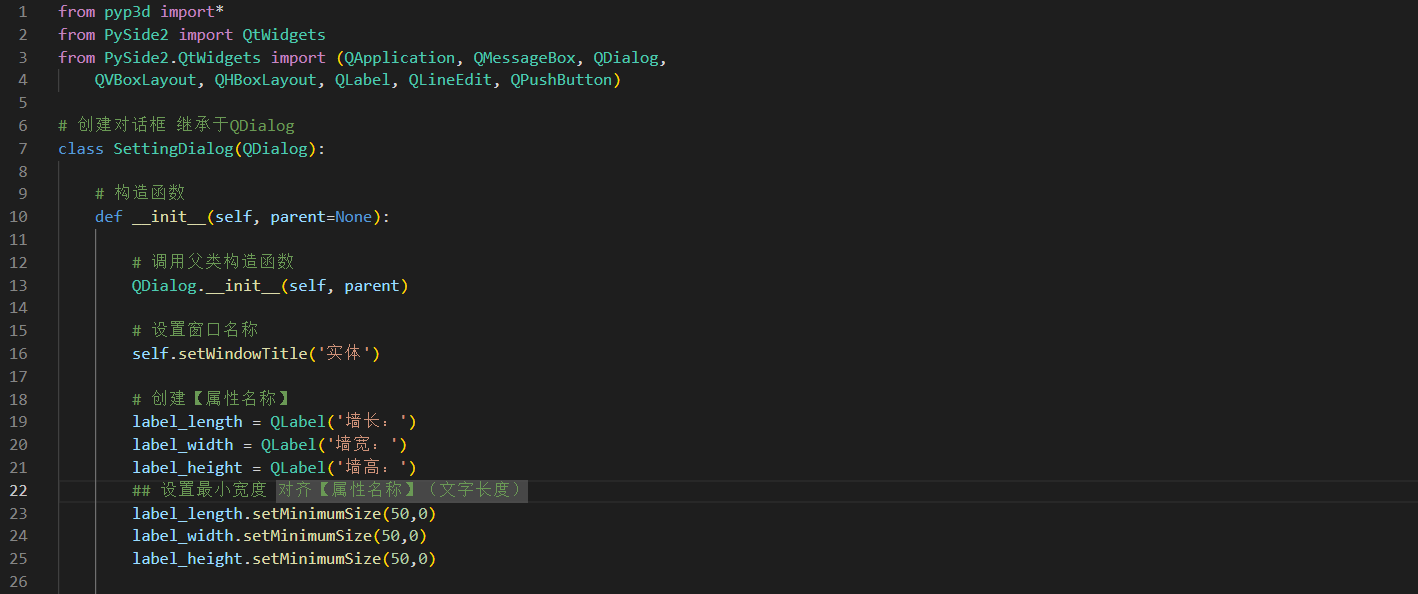
Task: Click the highlighted comment text 对齐【属性名称】
Action: pos(345,490)
